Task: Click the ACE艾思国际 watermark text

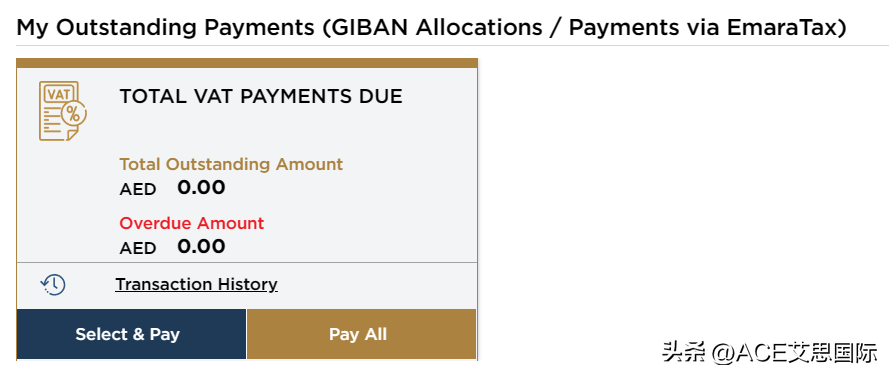Action: pyautogui.click(x=806, y=353)
